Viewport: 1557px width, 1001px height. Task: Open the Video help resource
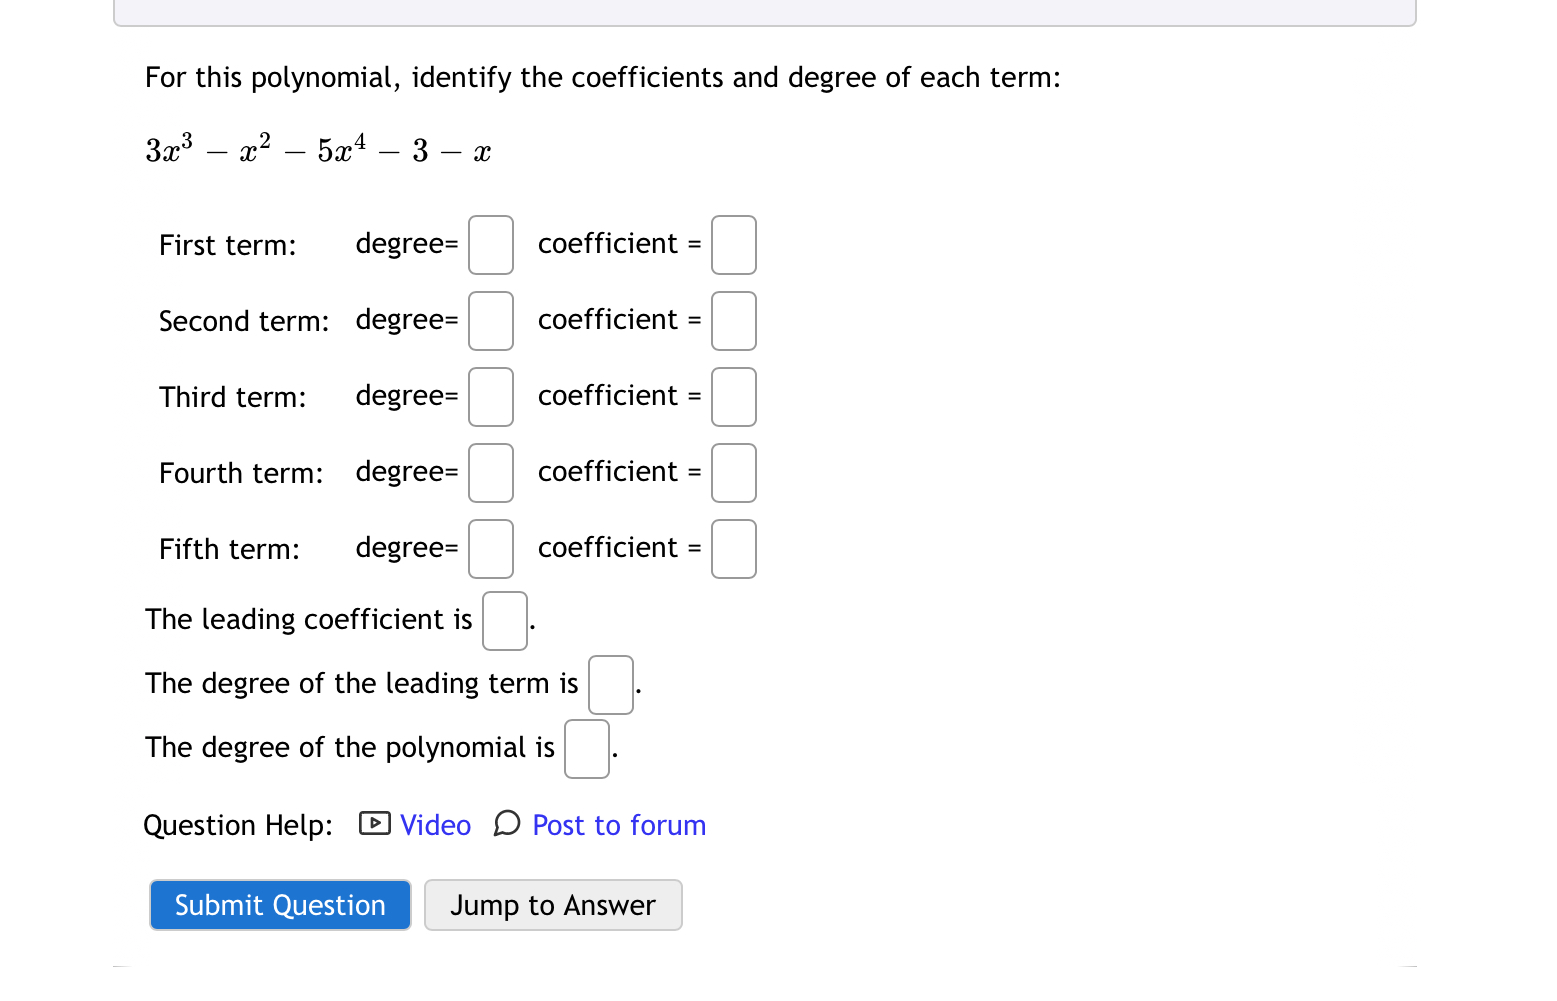coord(434,824)
